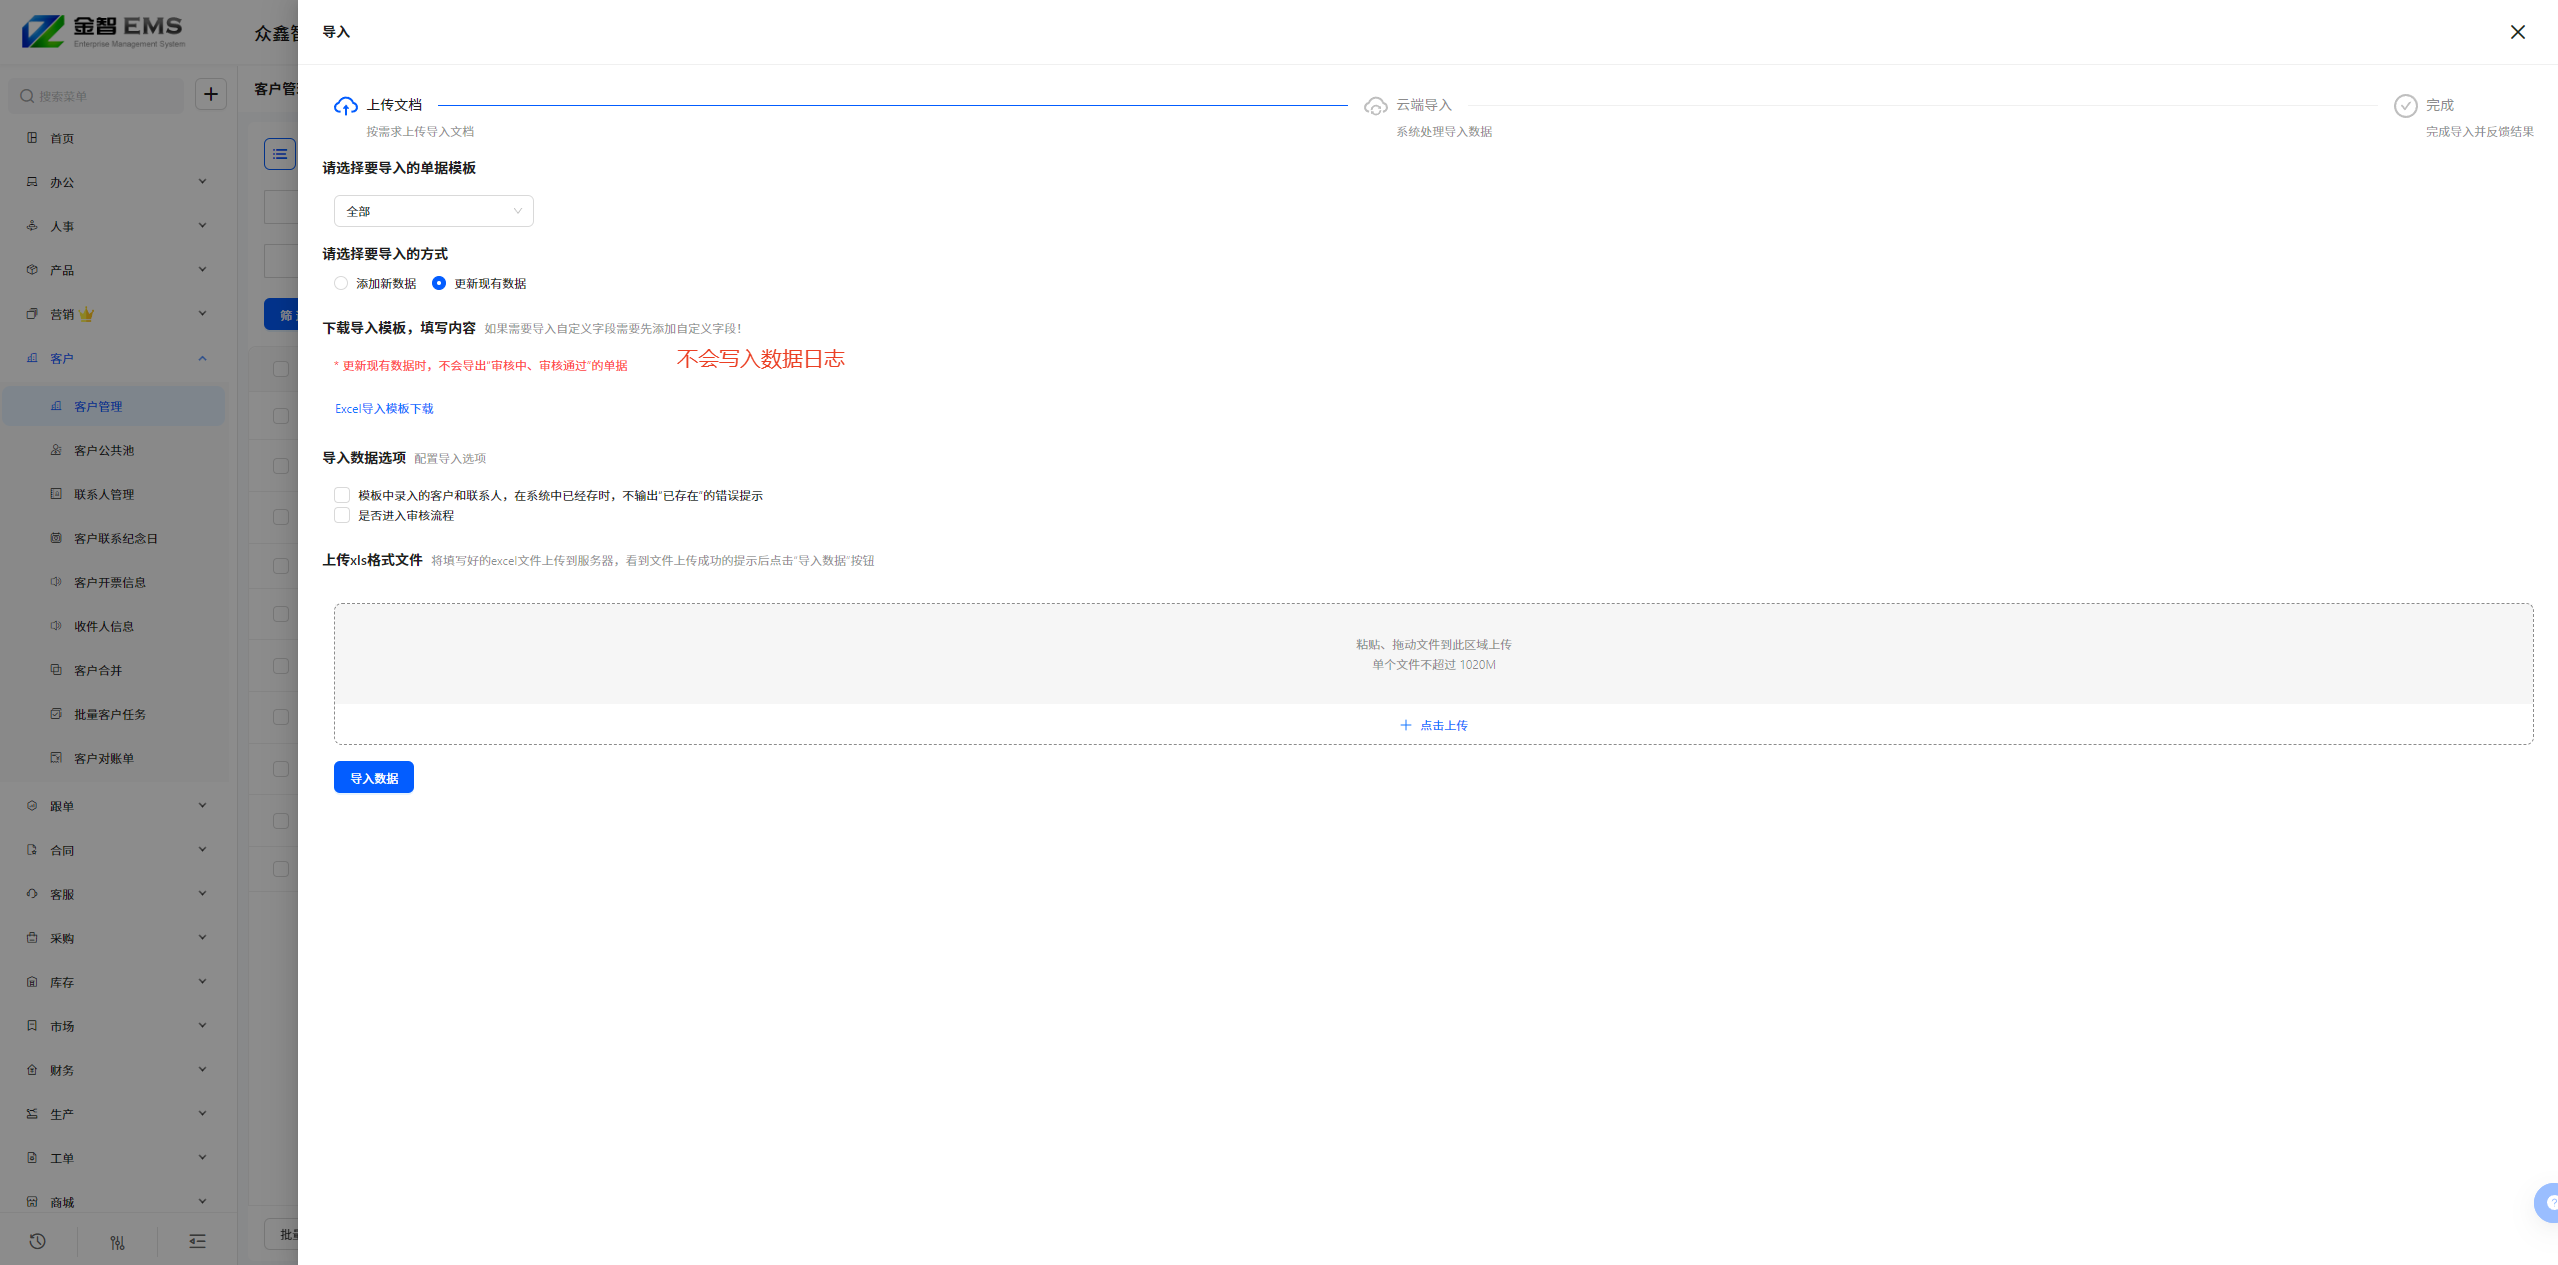2558x1265 pixels.
Task: Click the list view icon button
Action: coord(280,154)
